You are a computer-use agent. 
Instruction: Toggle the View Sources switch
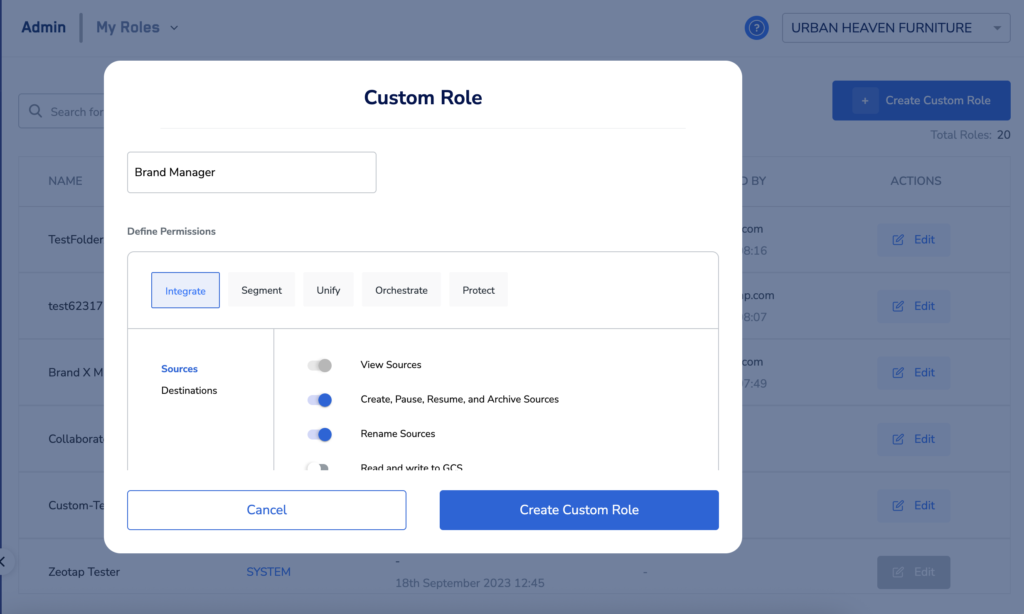319,365
